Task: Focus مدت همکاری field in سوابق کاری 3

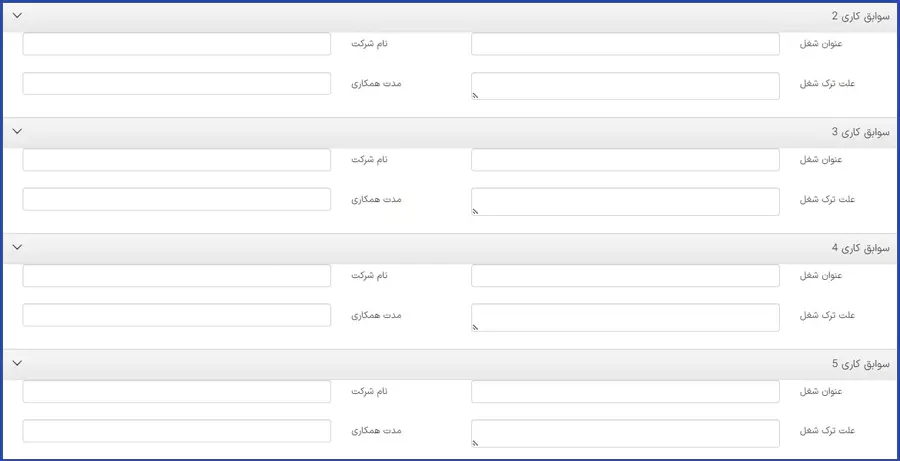Action: pos(176,199)
